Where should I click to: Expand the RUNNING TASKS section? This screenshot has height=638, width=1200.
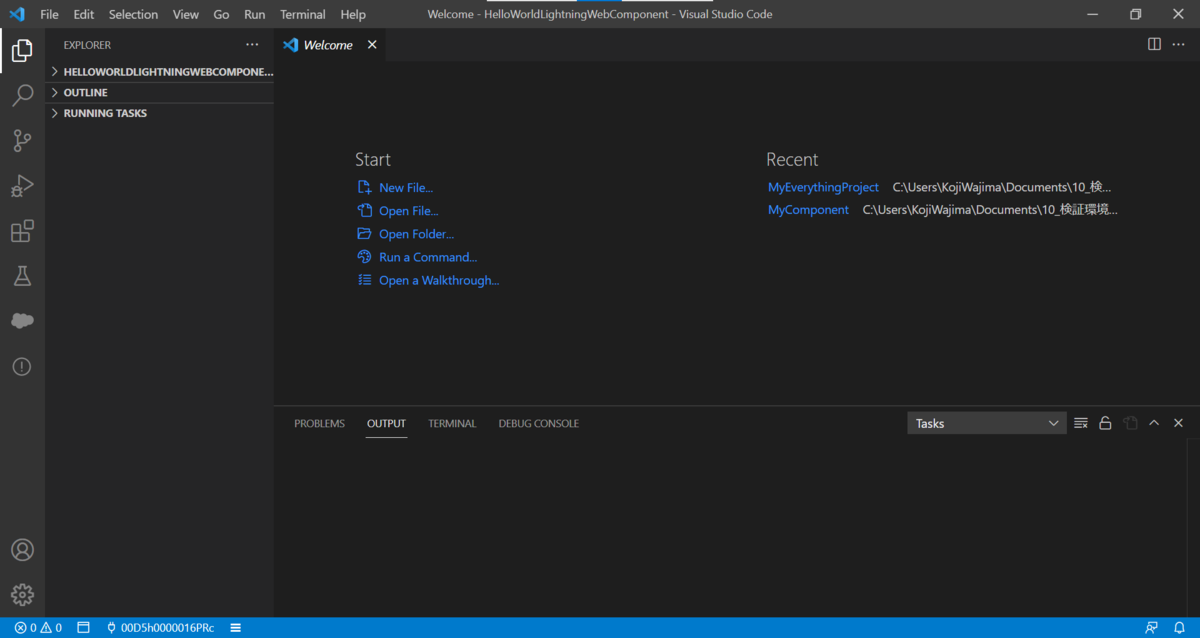(x=162, y=113)
